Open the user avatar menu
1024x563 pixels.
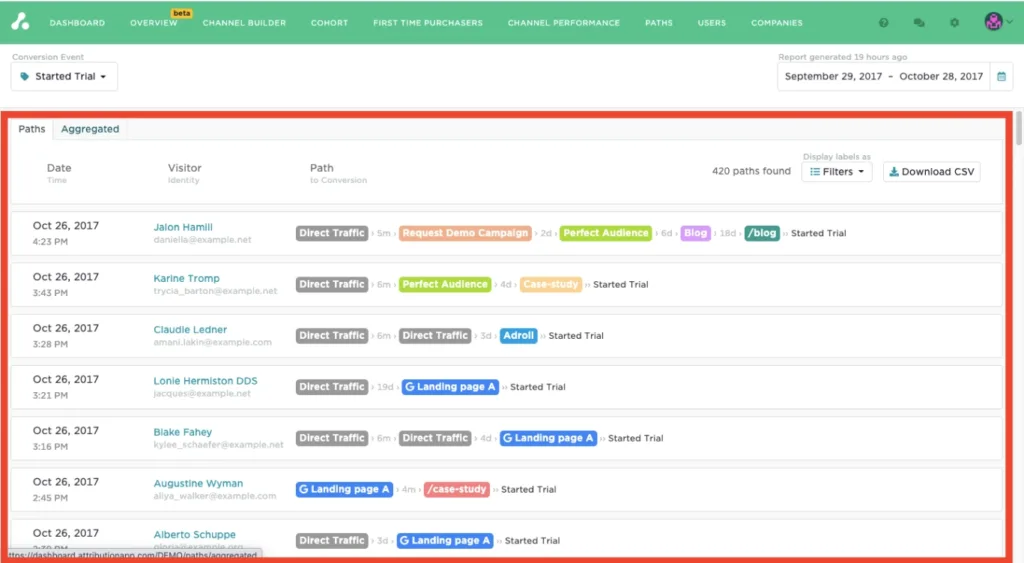(x=993, y=22)
